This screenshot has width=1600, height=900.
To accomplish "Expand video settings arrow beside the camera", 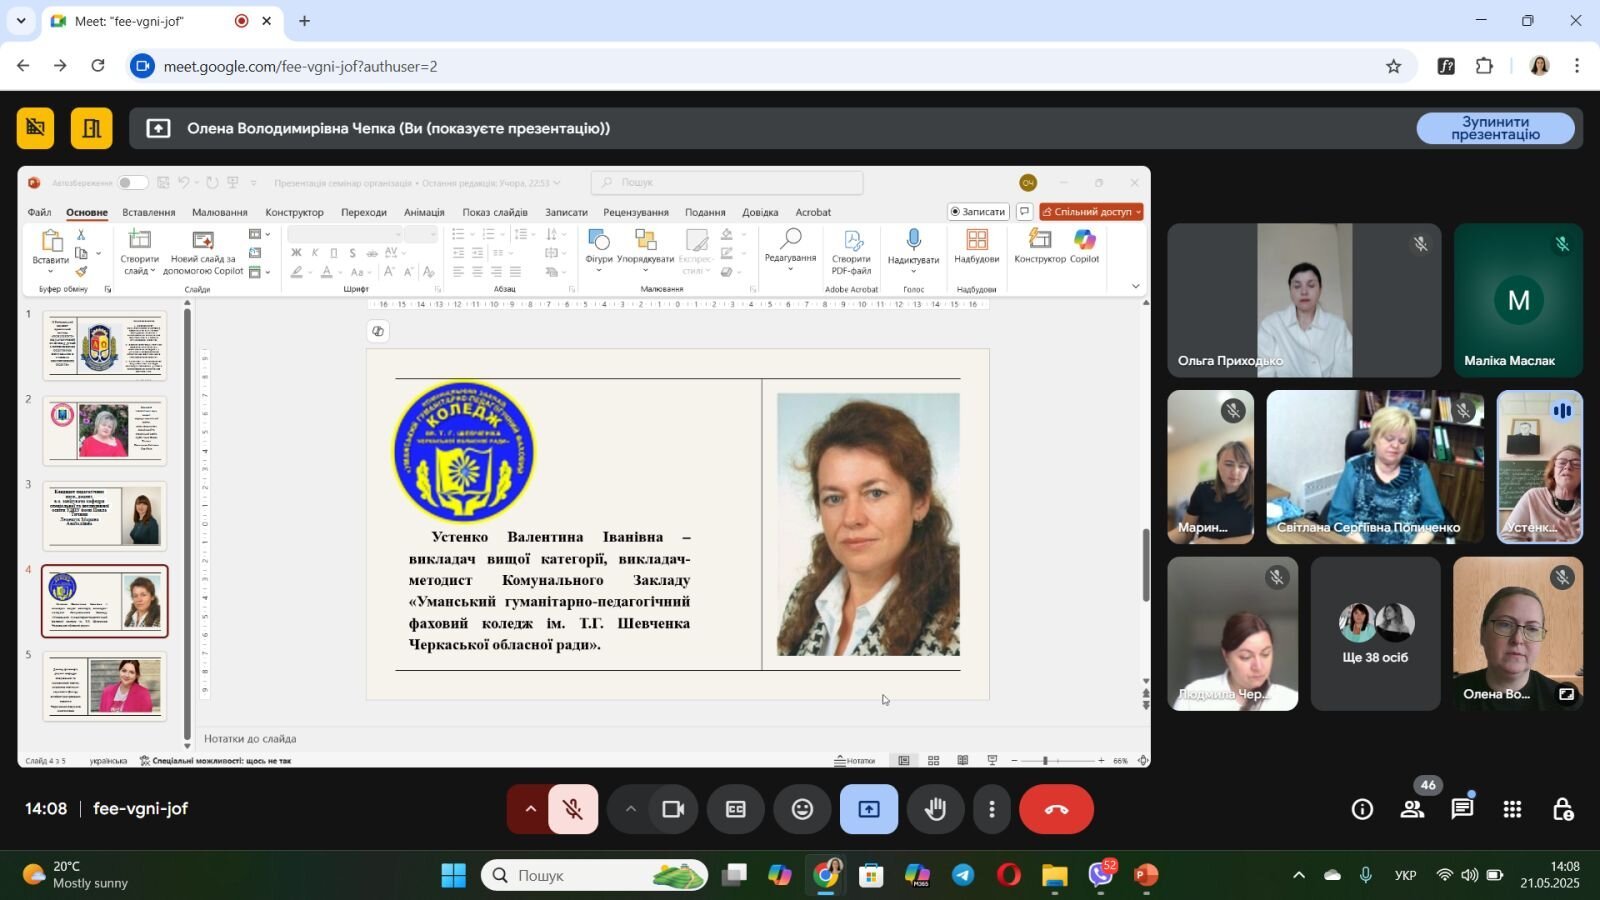I will (630, 809).
